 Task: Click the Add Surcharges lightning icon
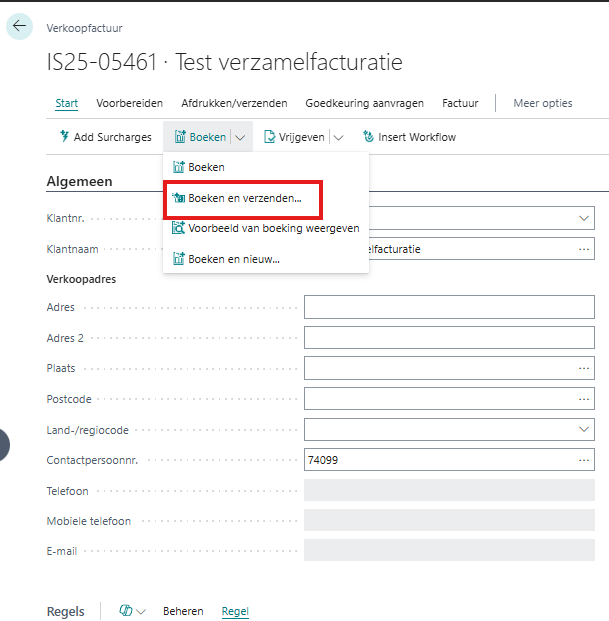[65, 137]
